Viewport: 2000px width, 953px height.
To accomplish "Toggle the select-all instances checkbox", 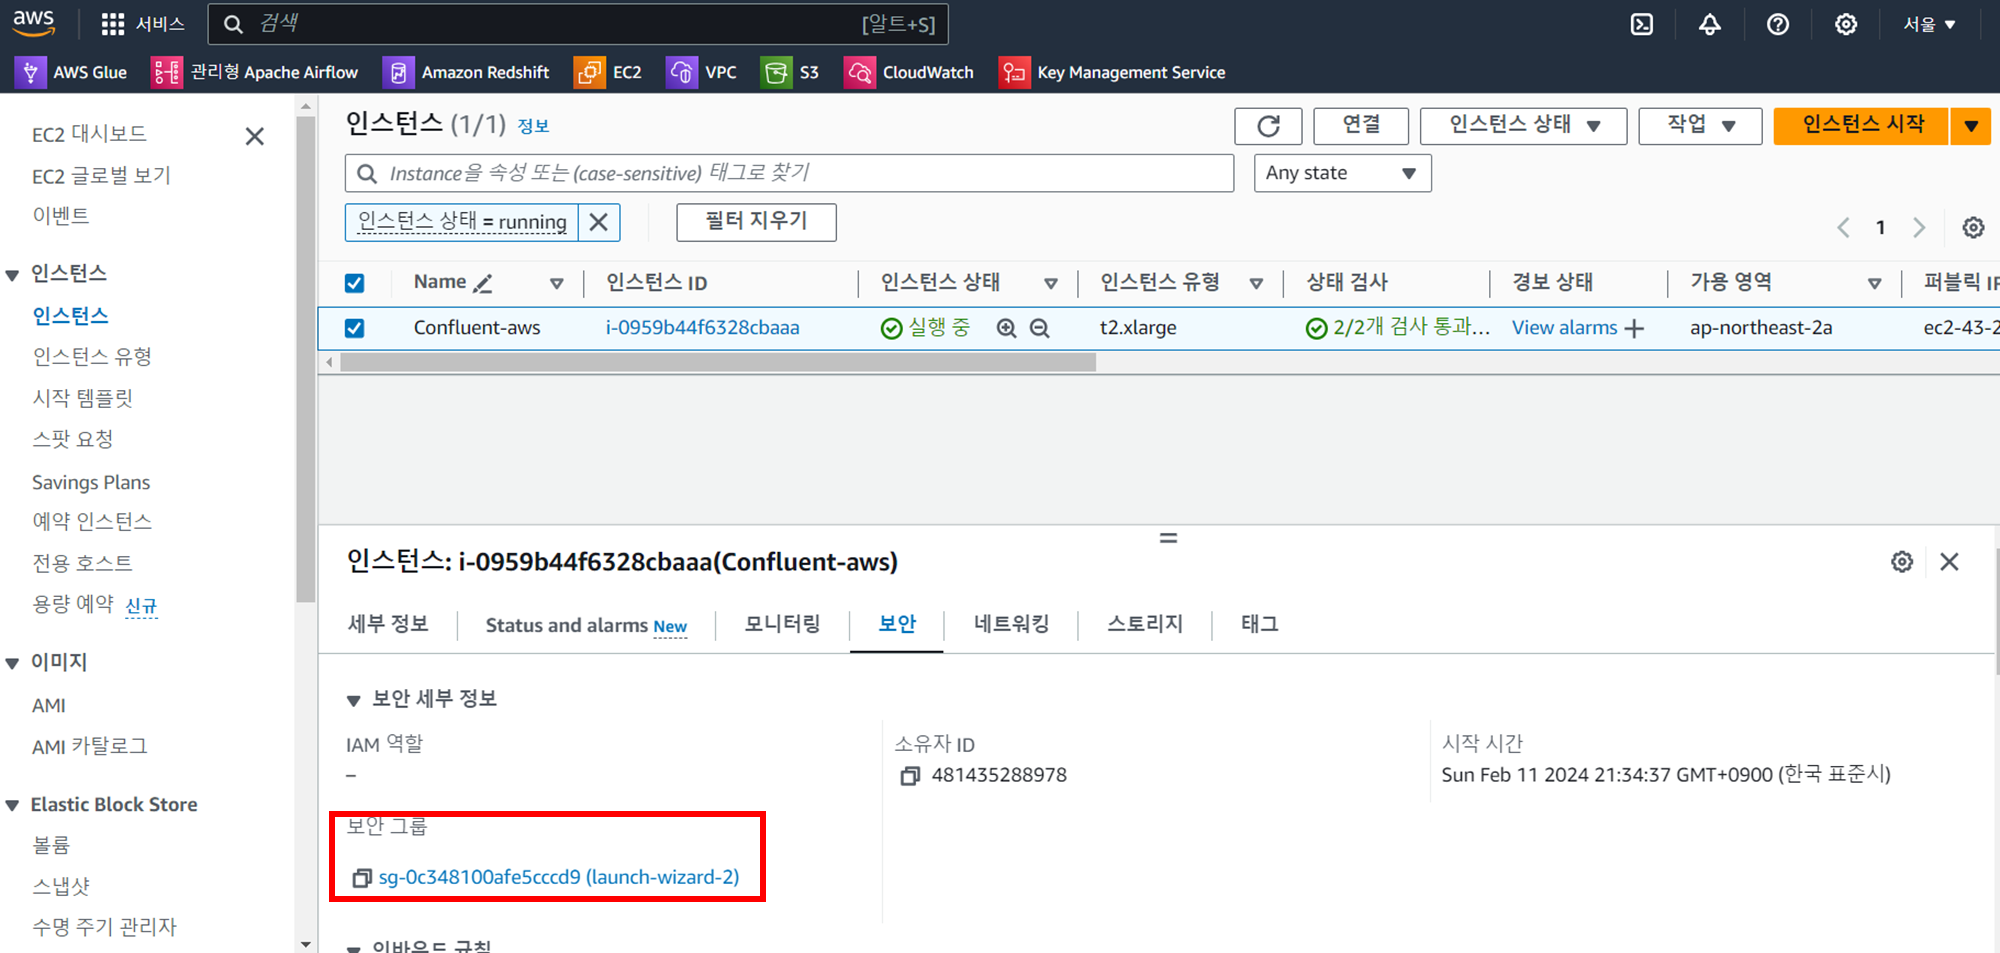I will coord(354,283).
